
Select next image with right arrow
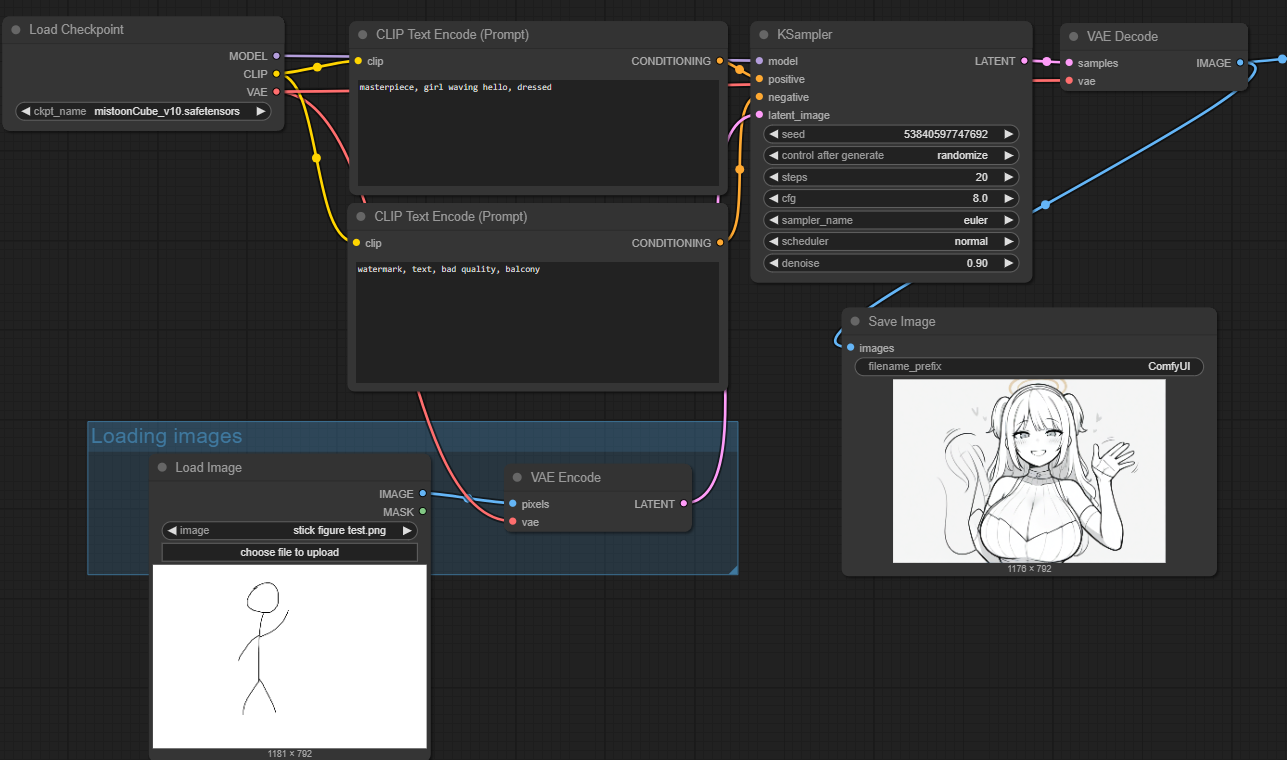tap(407, 531)
